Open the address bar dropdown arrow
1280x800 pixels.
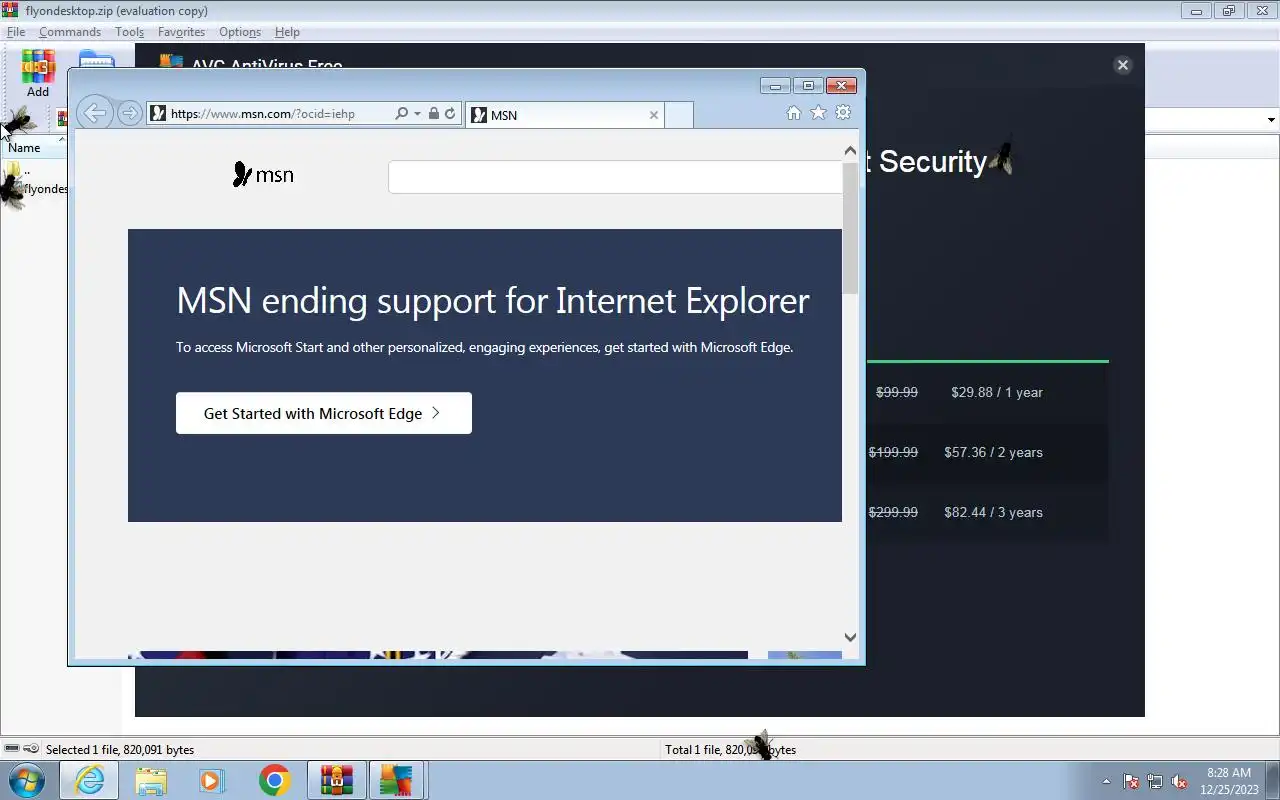click(417, 114)
